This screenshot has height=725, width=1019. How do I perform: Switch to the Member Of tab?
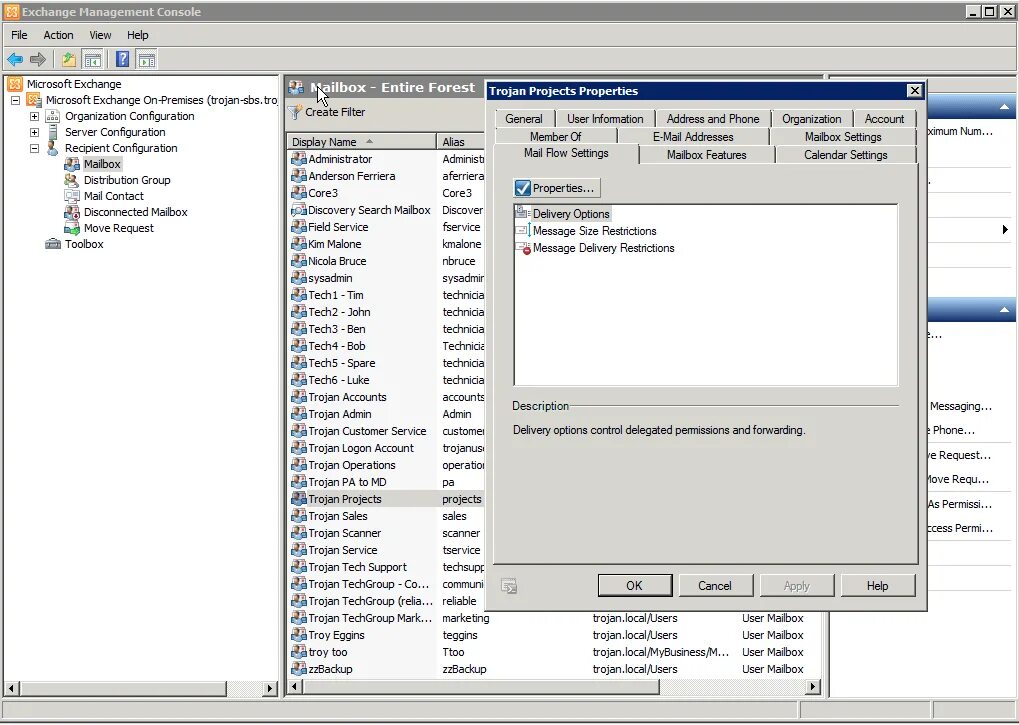coord(556,136)
